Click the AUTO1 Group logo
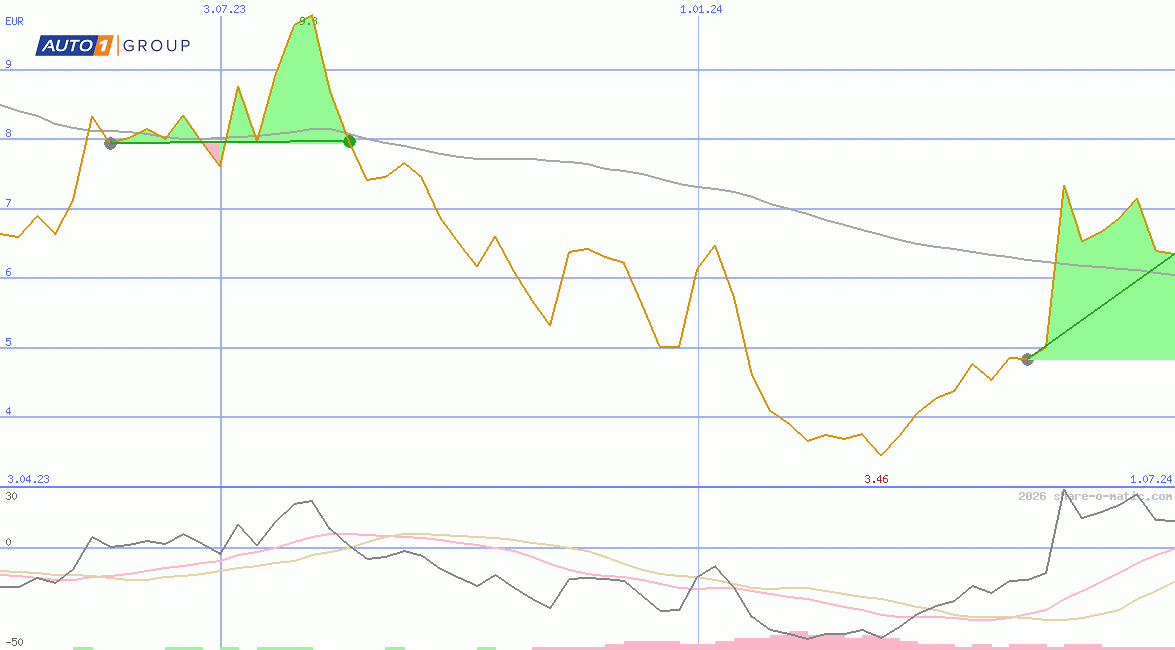This screenshot has width=1175, height=650. 113,45
